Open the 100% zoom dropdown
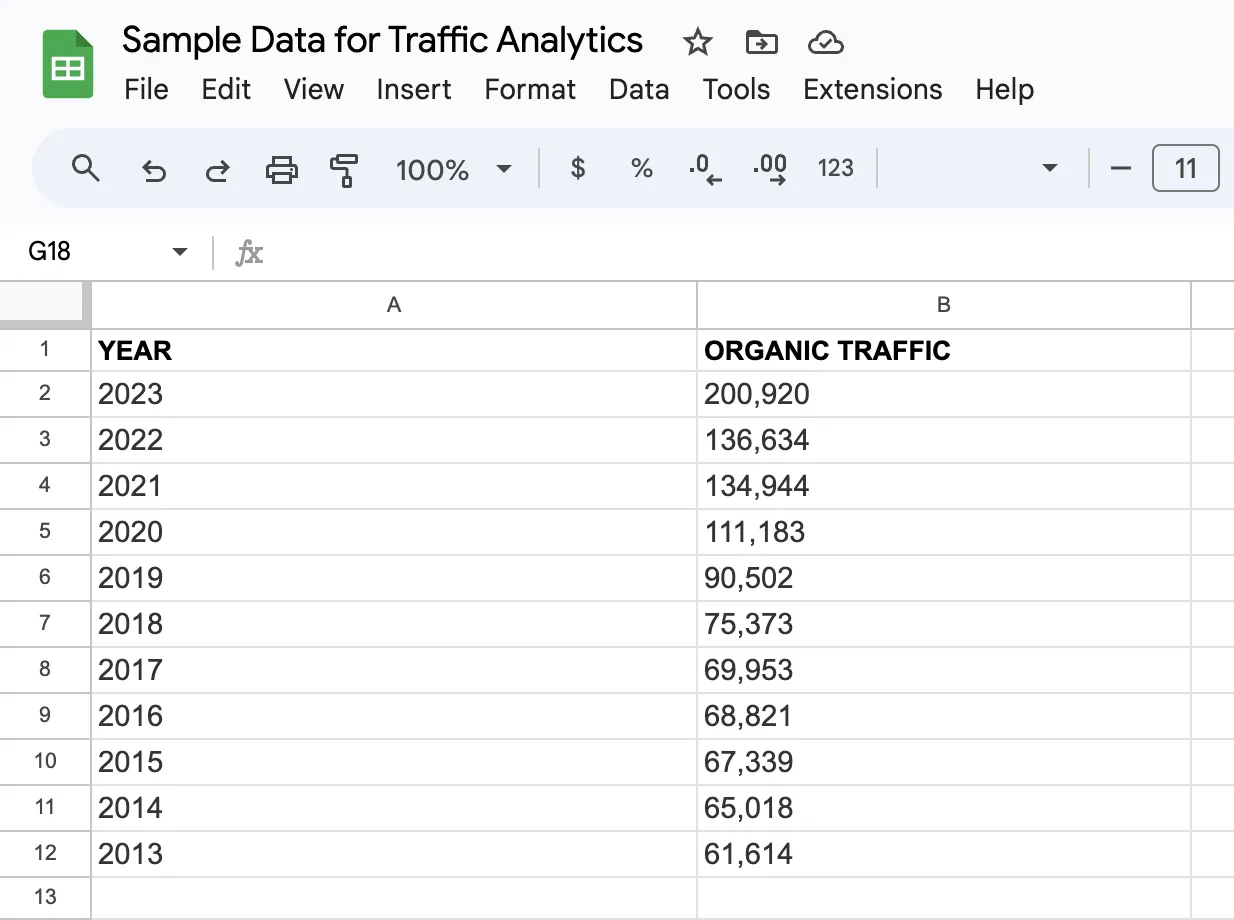The height and width of the screenshot is (920, 1234). (453, 169)
